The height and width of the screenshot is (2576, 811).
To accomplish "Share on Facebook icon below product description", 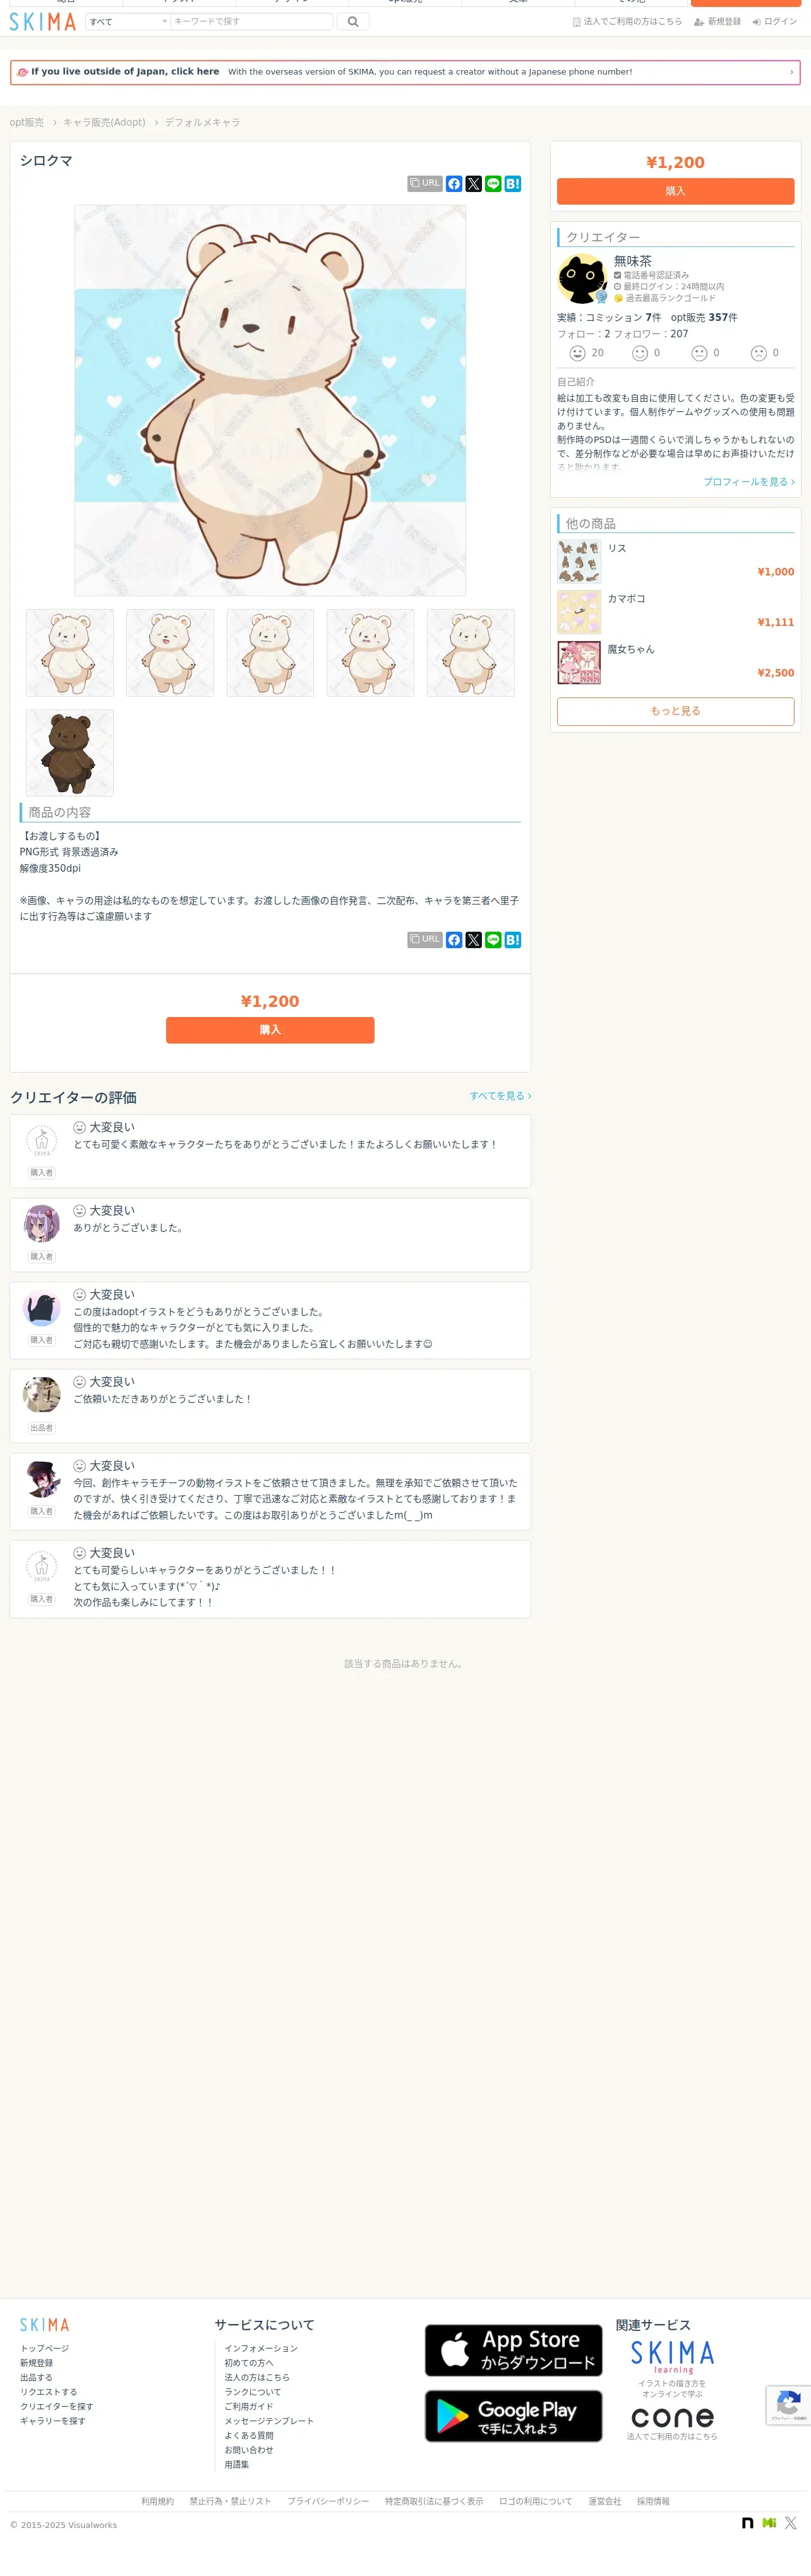I will click(454, 940).
